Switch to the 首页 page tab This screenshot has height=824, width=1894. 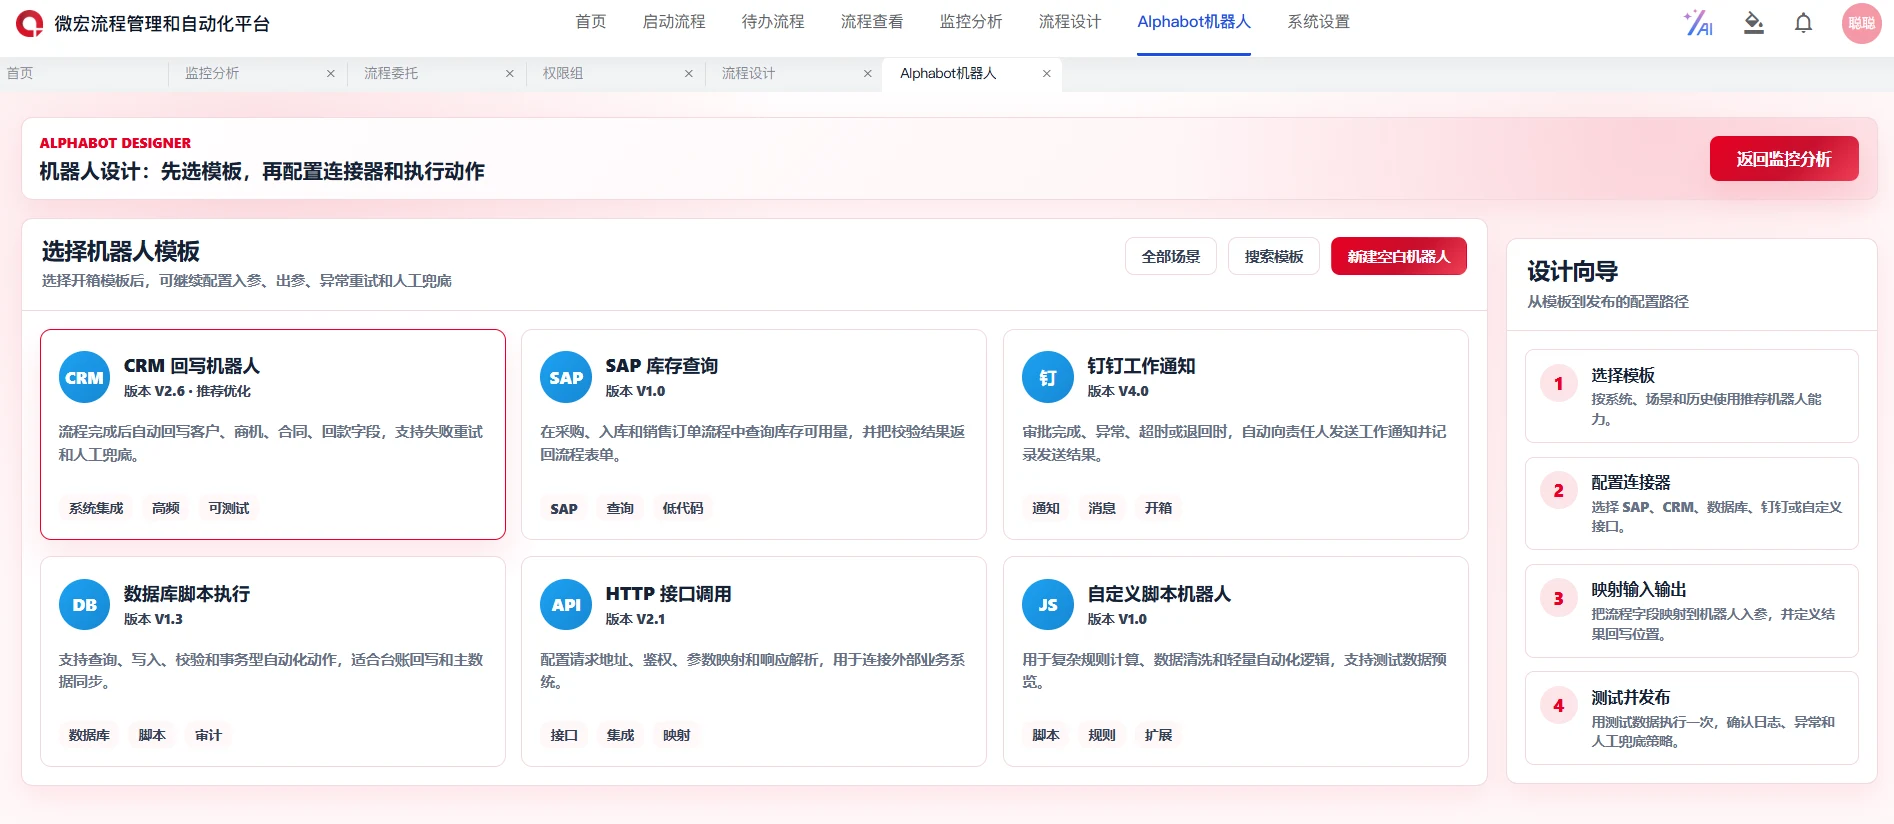[x=20, y=73]
